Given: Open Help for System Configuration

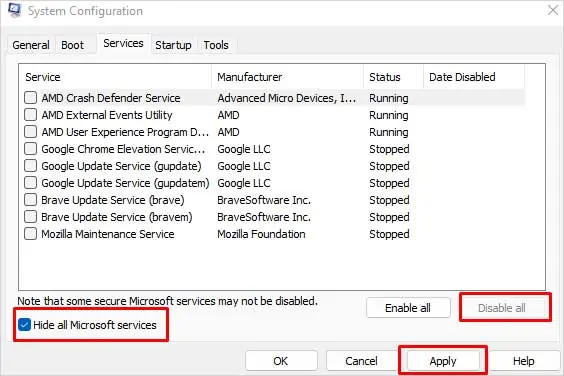Looking at the screenshot, I should (x=524, y=361).
